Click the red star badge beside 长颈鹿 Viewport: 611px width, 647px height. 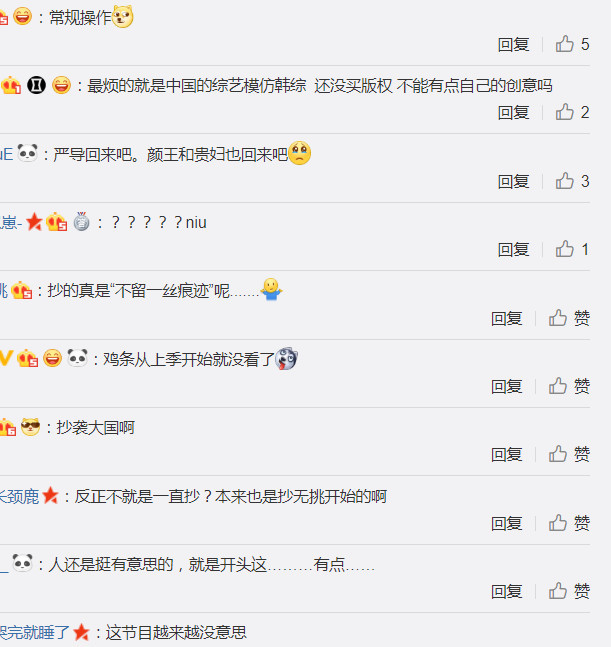[x=50, y=495]
